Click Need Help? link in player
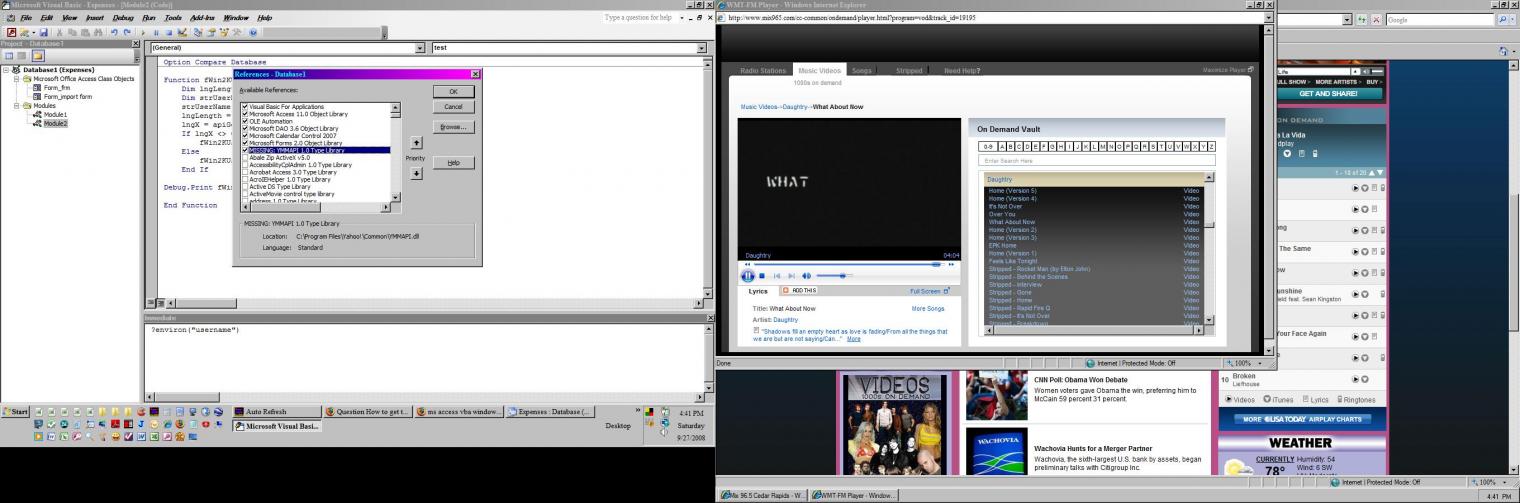 [962, 71]
